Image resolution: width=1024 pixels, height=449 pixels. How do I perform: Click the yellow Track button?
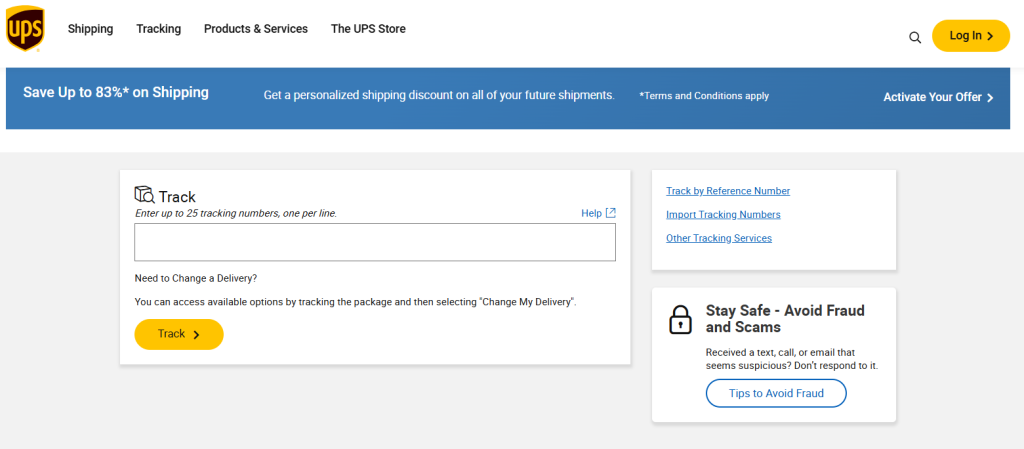pos(179,334)
